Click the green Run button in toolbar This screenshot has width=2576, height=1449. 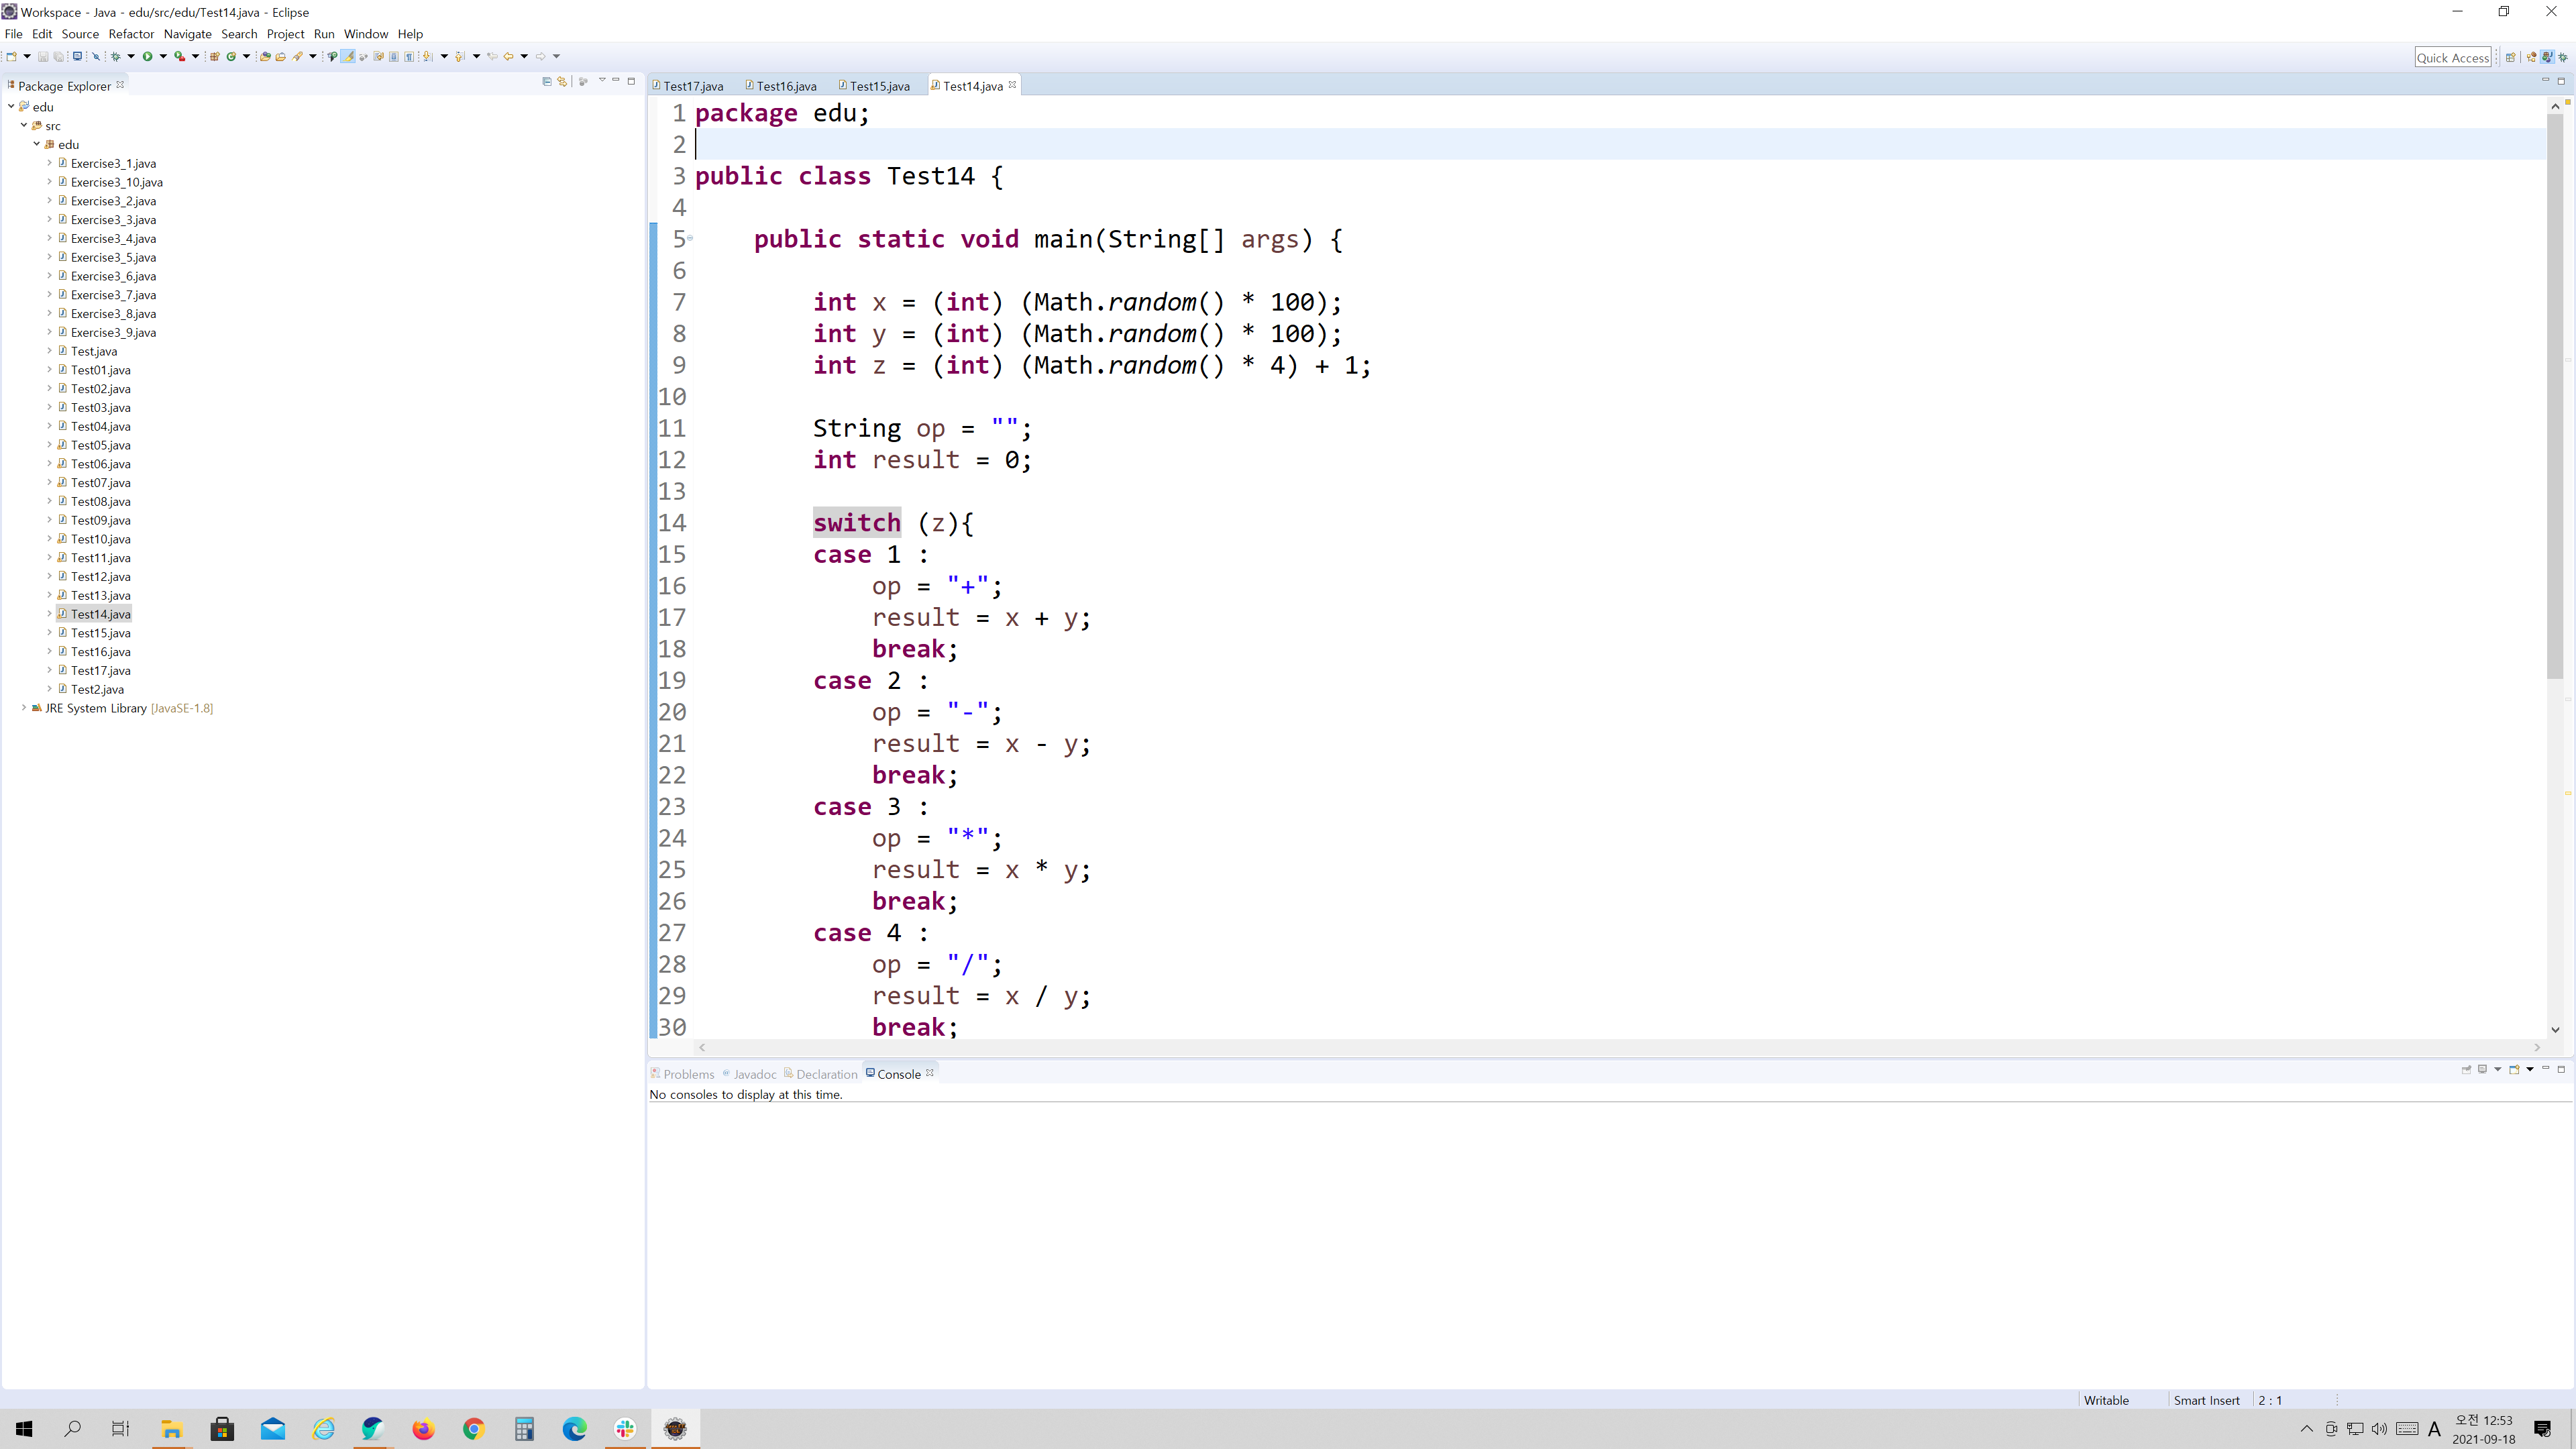[147, 56]
